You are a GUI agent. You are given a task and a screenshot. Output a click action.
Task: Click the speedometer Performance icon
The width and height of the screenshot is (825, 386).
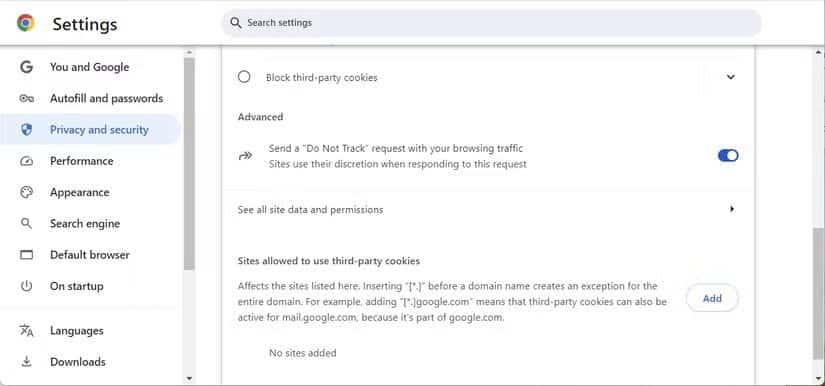(26, 161)
